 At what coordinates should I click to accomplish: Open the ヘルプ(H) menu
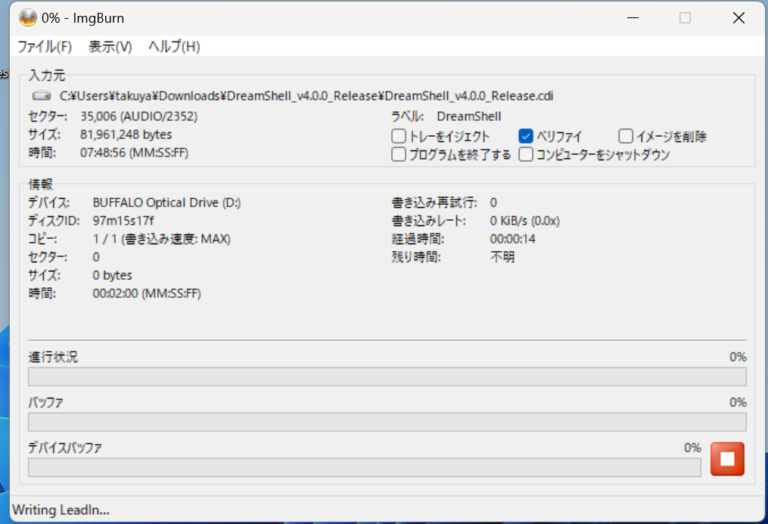pos(174,46)
